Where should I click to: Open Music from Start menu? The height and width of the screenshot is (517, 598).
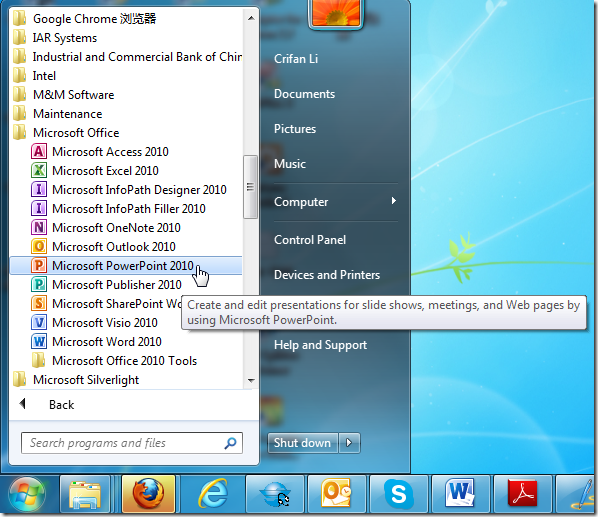(x=290, y=164)
